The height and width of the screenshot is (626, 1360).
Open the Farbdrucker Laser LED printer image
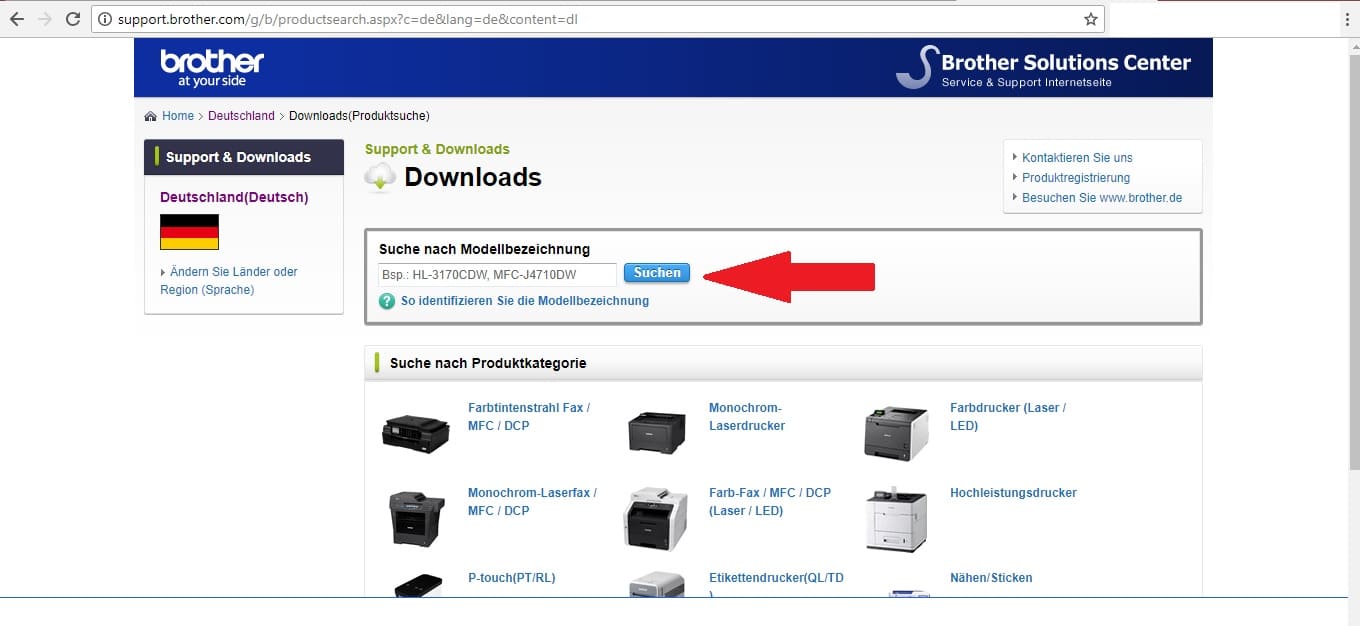click(x=896, y=432)
